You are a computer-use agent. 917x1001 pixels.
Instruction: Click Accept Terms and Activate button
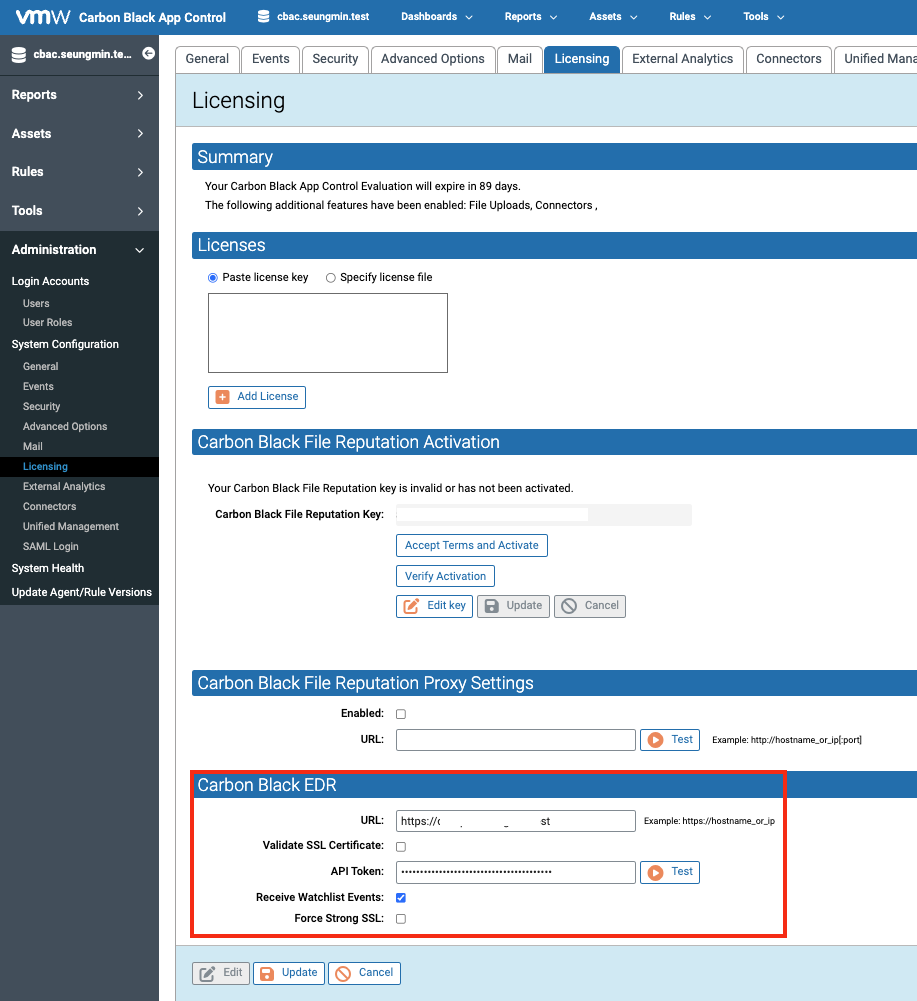(x=472, y=546)
